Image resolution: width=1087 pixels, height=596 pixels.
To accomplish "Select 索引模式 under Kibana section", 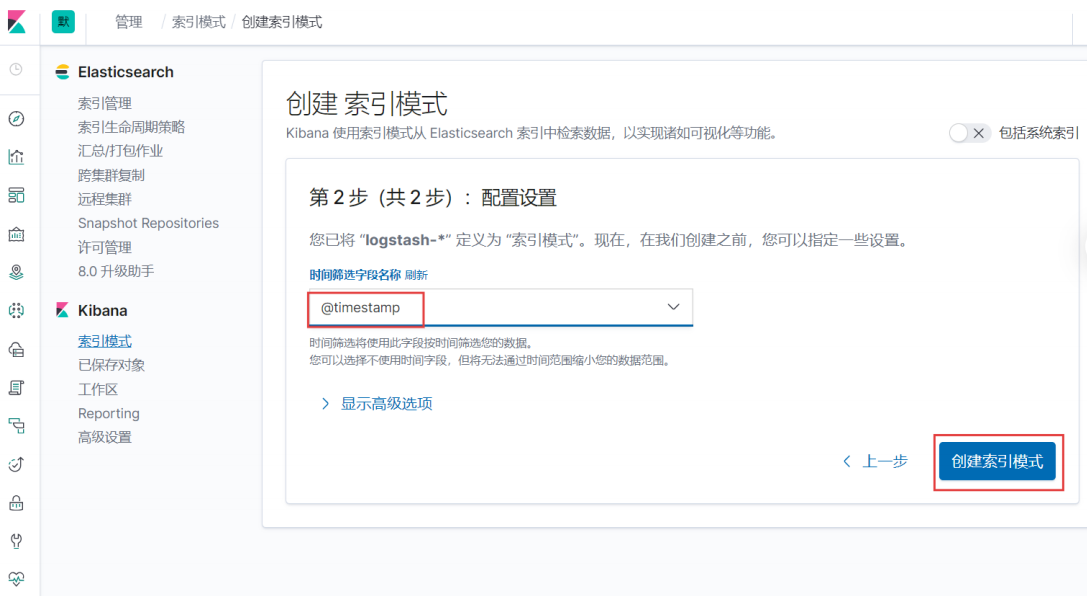I will 105,341.
